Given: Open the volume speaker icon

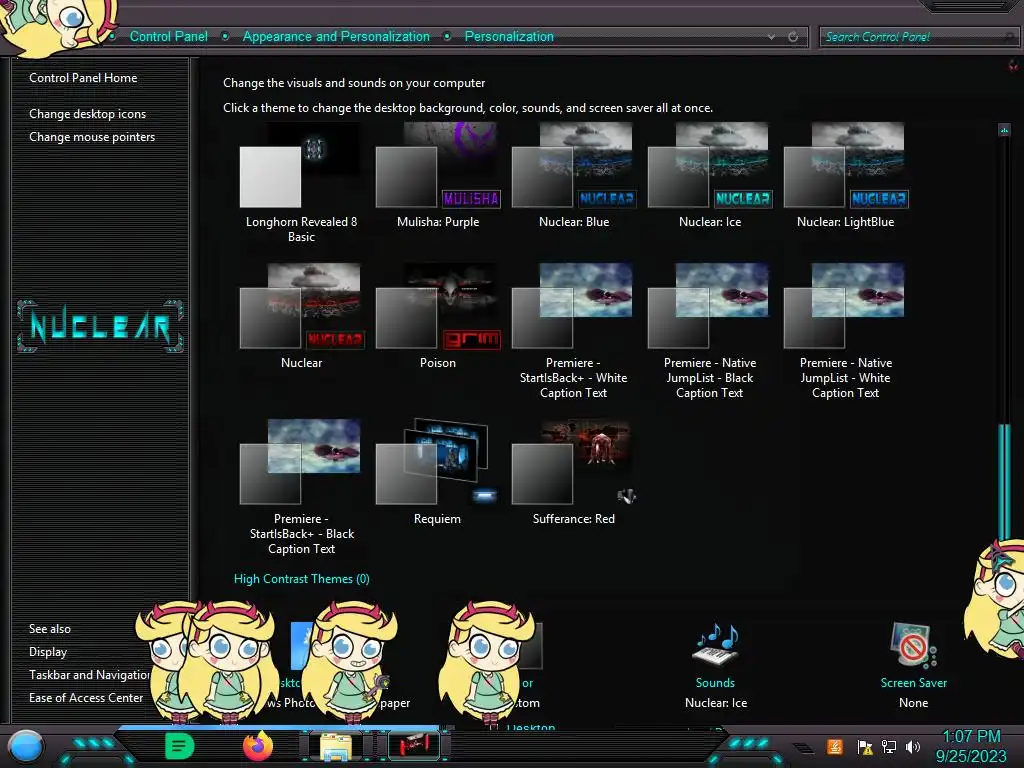Looking at the screenshot, I should (x=913, y=746).
